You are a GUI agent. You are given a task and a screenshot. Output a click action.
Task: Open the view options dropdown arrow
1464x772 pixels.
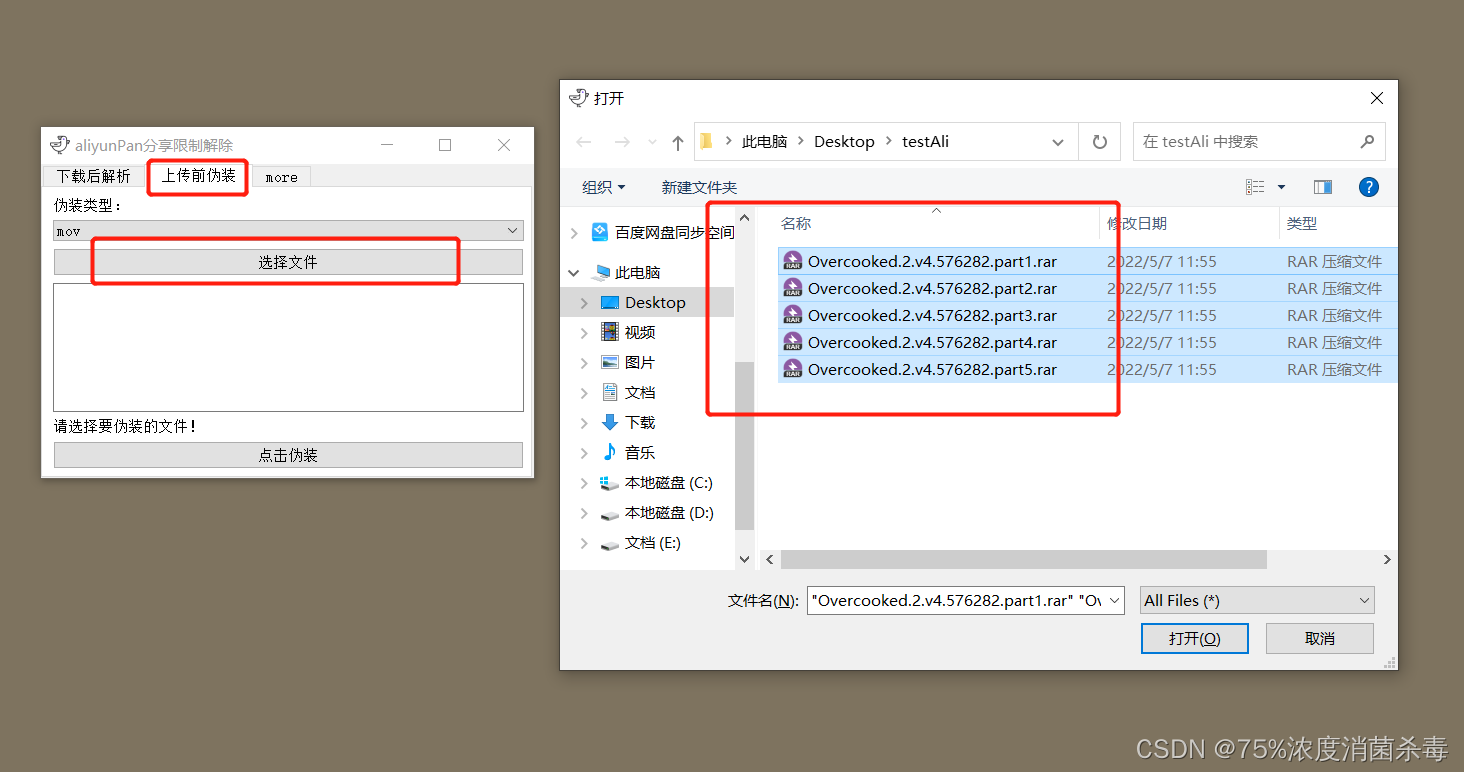[x=1281, y=187]
